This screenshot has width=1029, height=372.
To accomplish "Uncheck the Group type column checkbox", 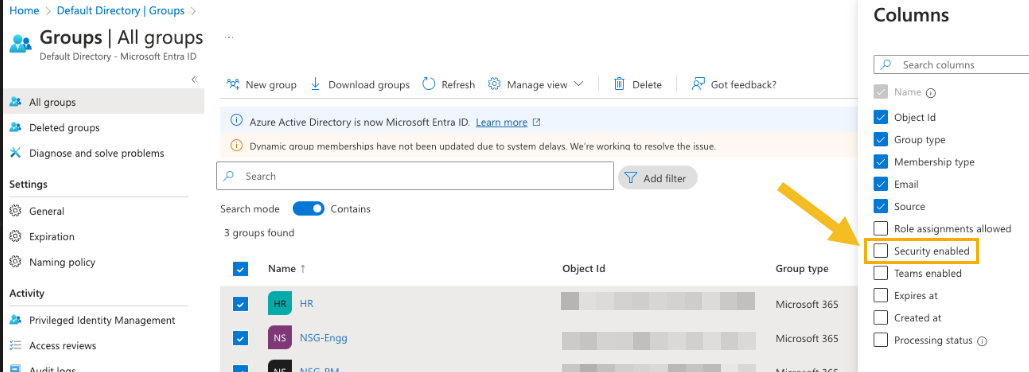I will pos(881,140).
